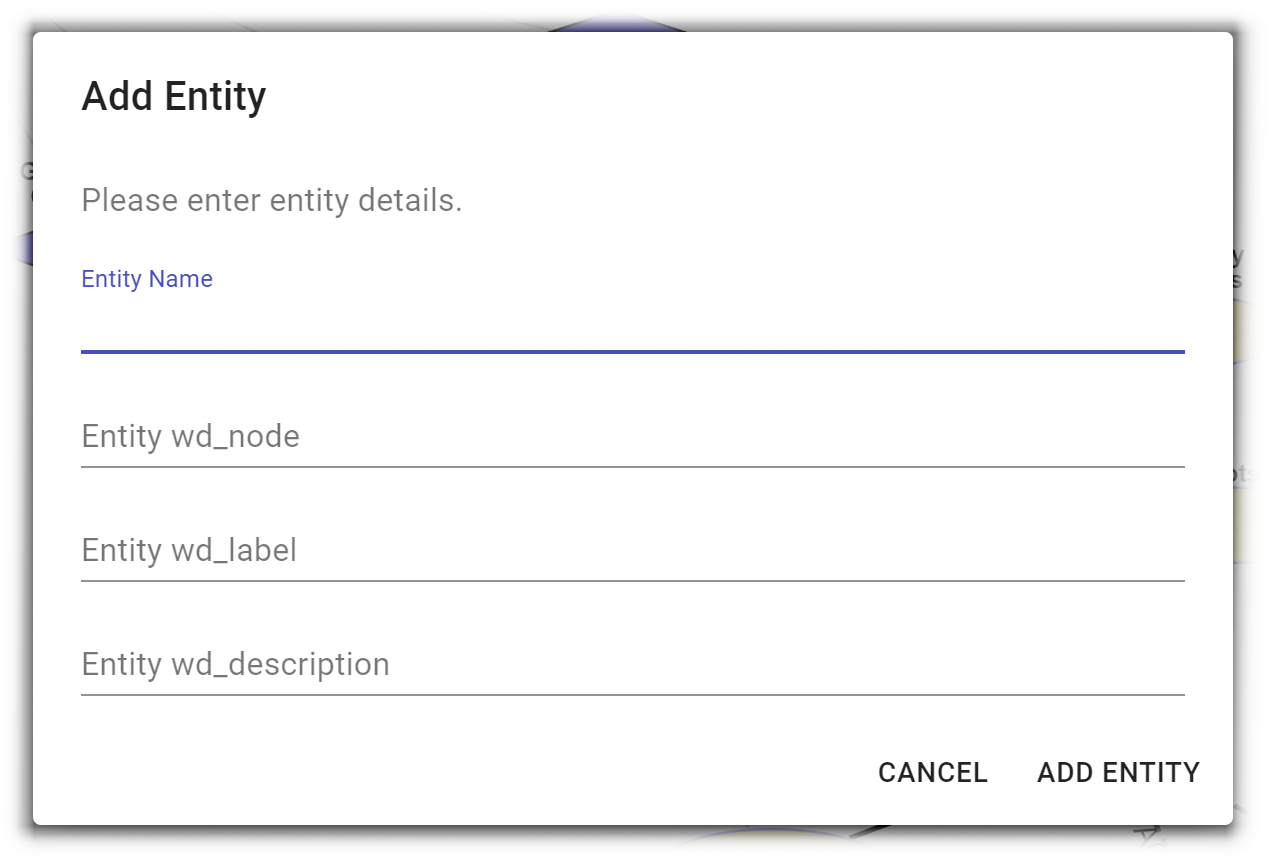Screen dimensions: 1271x862
Task: Confirm with the ADD ENTITY button
Action: 1118,773
